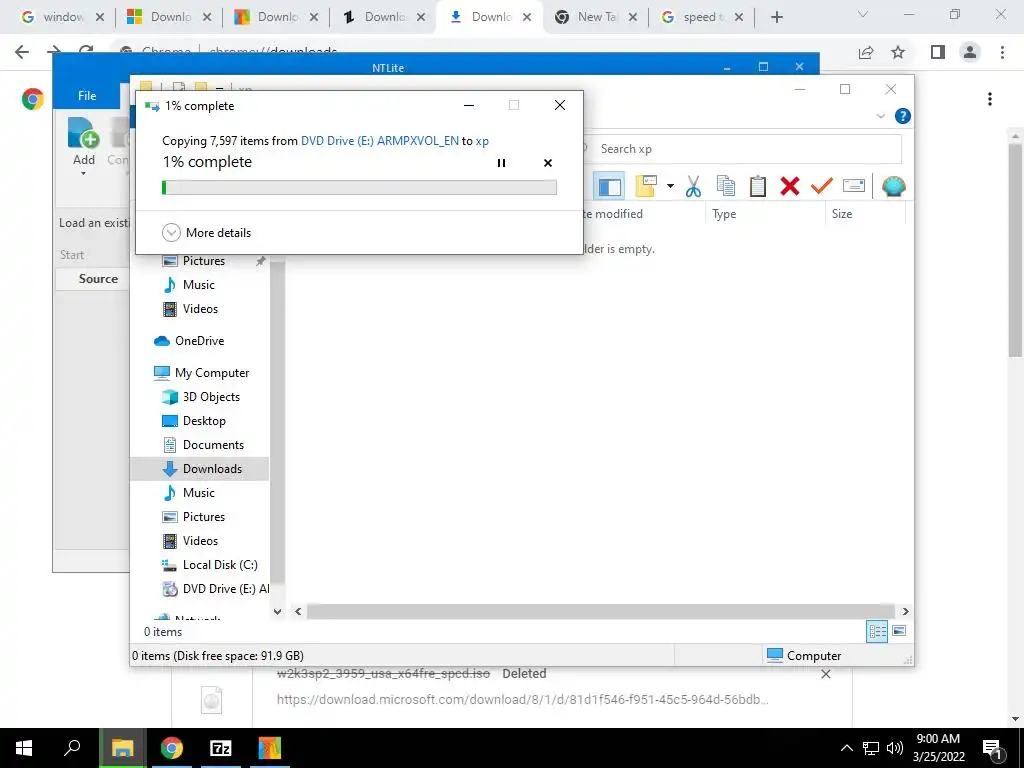Toggle the navigation pane toolbar icon

(609, 186)
